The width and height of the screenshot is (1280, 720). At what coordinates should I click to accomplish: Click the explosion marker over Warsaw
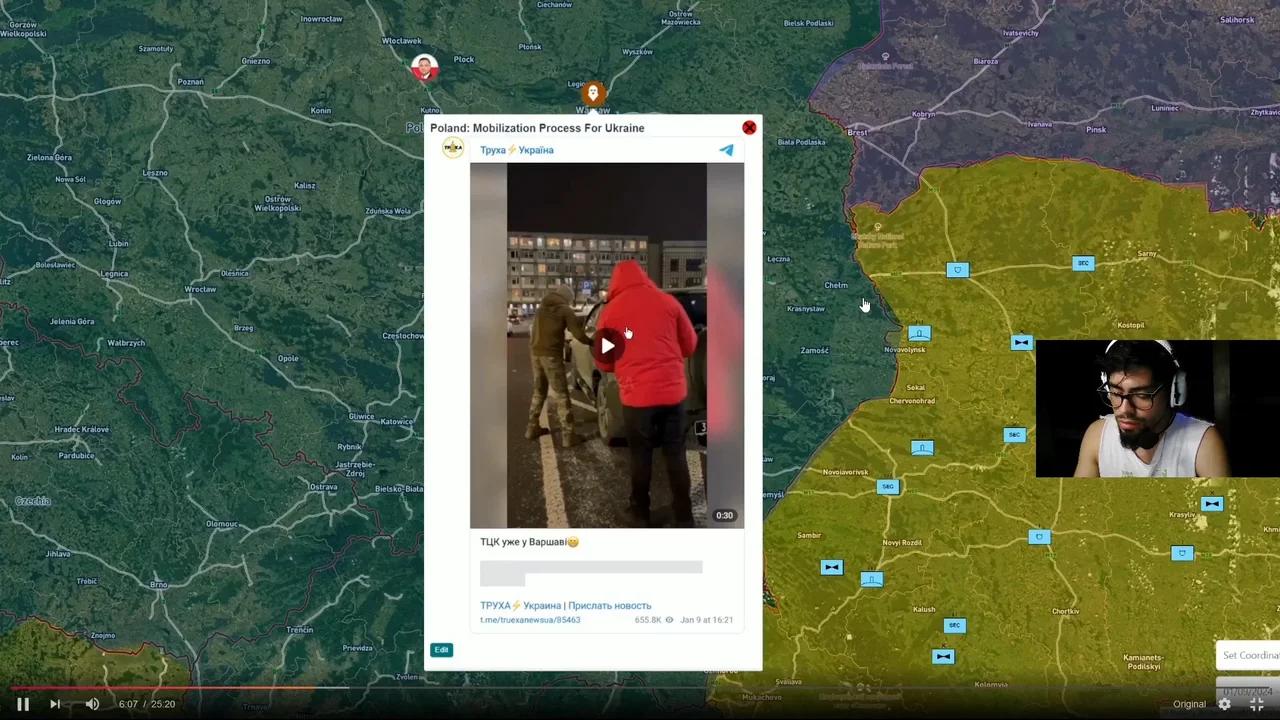[593, 93]
